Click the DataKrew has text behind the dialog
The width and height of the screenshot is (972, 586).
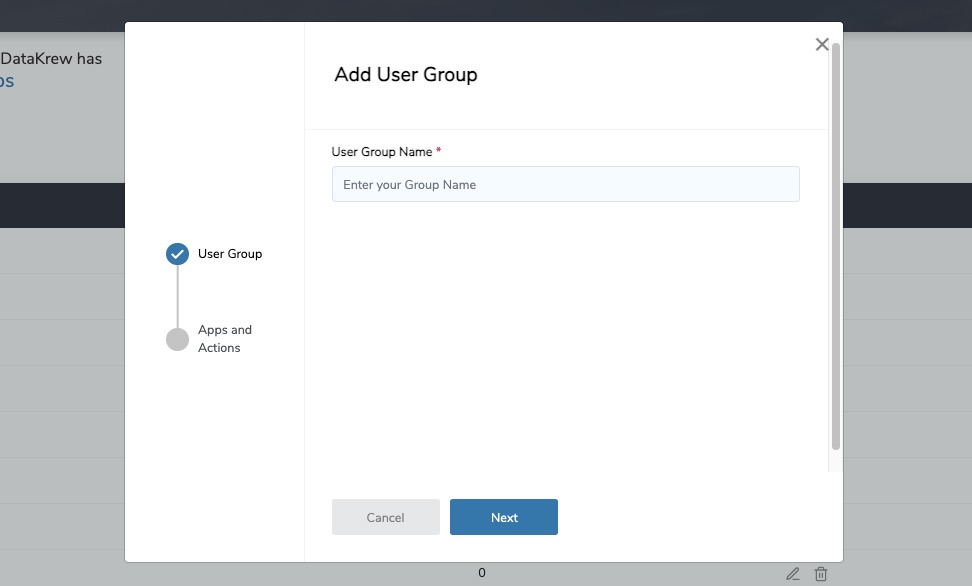(51, 58)
